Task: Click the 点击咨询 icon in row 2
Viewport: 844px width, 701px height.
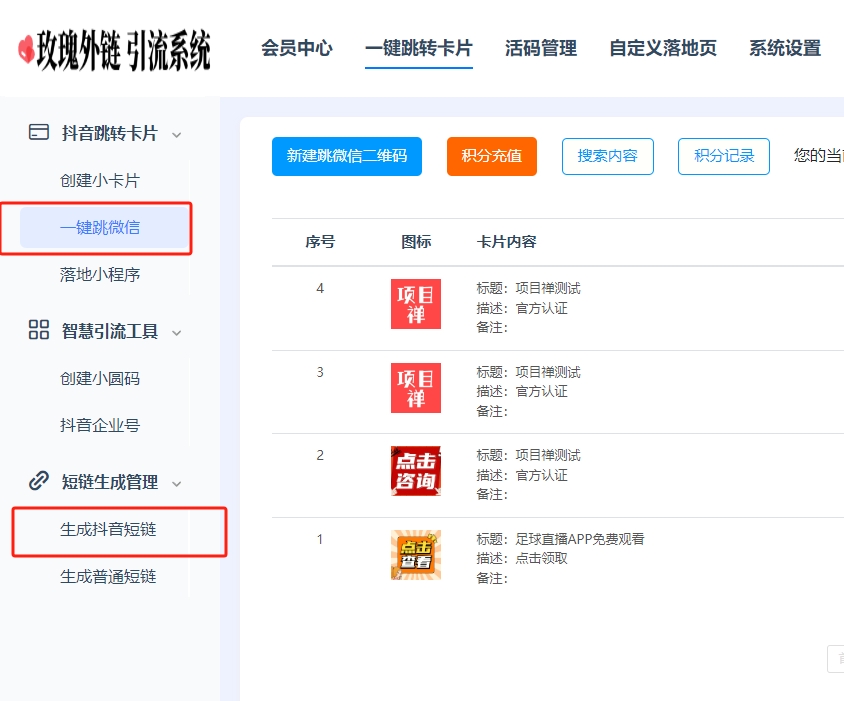Action: click(415, 471)
